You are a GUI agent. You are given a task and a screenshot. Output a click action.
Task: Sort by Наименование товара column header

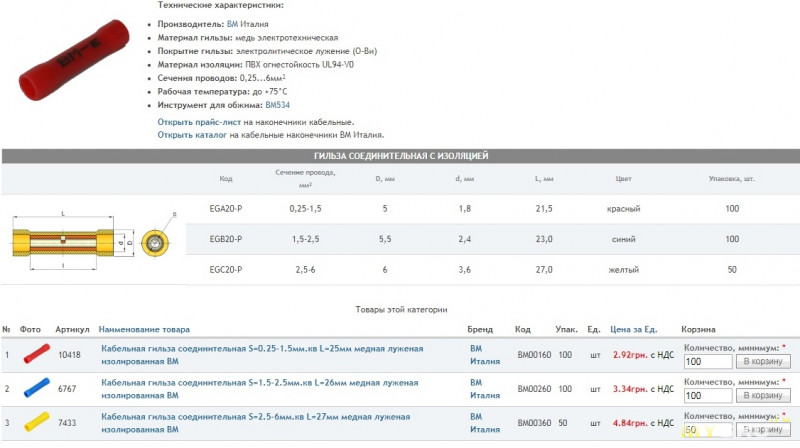pyautogui.click(x=144, y=330)
